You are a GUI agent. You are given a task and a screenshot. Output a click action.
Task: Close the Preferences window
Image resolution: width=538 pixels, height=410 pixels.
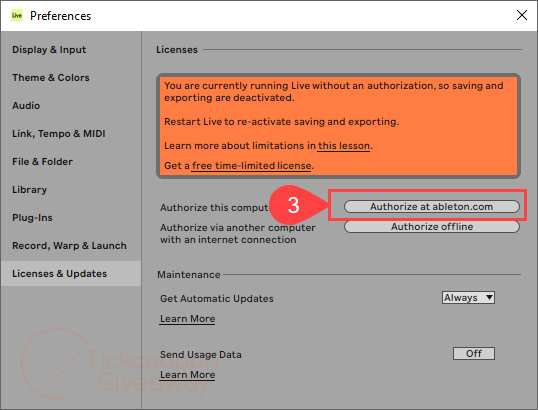coord(522,15)
